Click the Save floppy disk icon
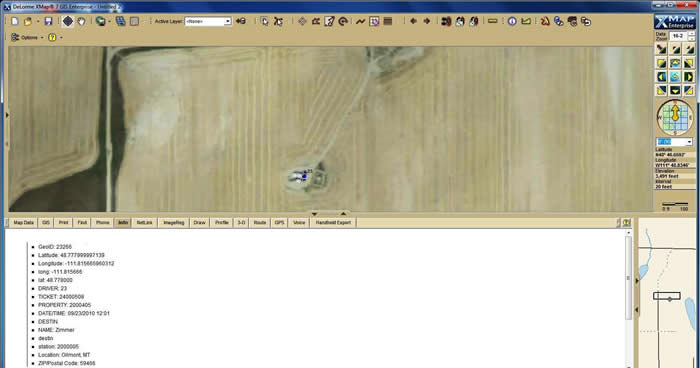The height and width of the screenshot is (368, 700). 48,21
